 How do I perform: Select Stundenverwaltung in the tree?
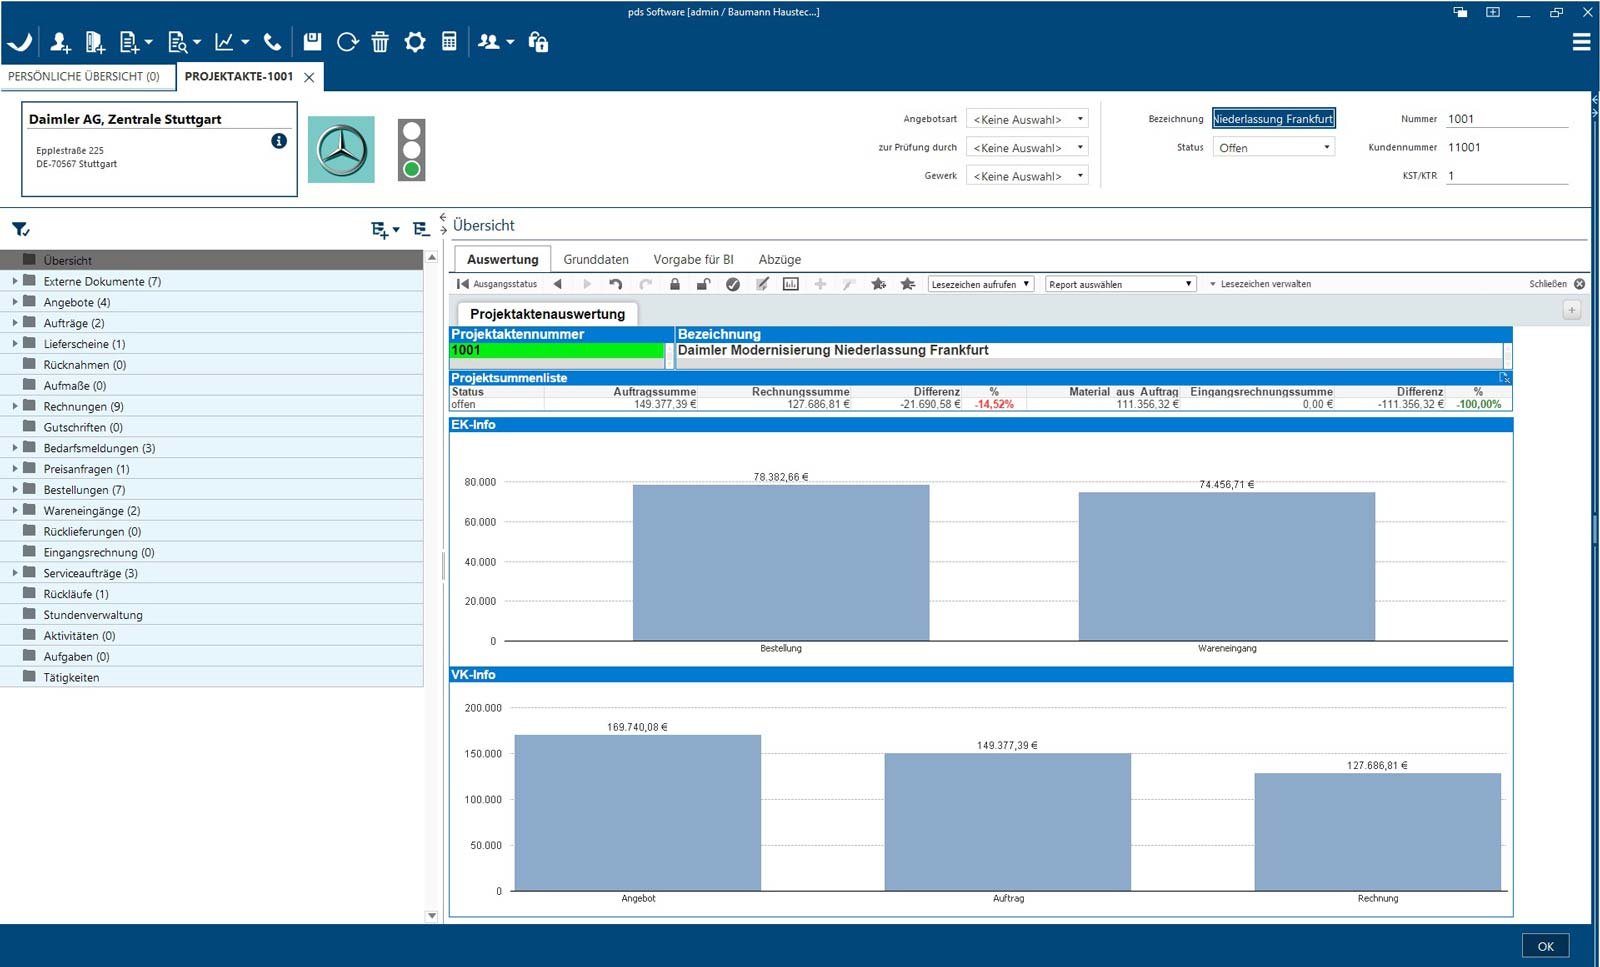[212, 615]
